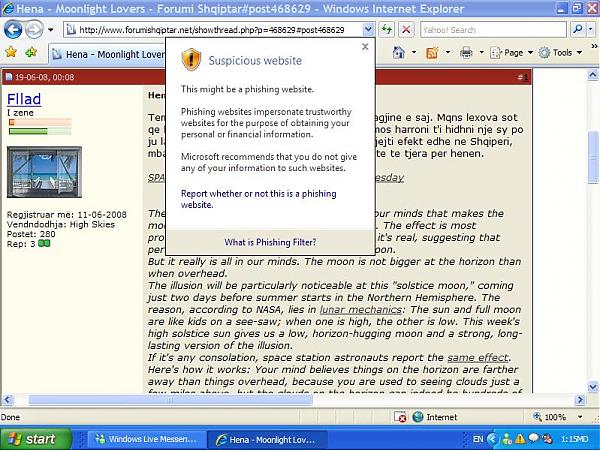This screenshot has height=451, width=600.
Task: Expand the toolbar overflow chevron
Action: 594,46
